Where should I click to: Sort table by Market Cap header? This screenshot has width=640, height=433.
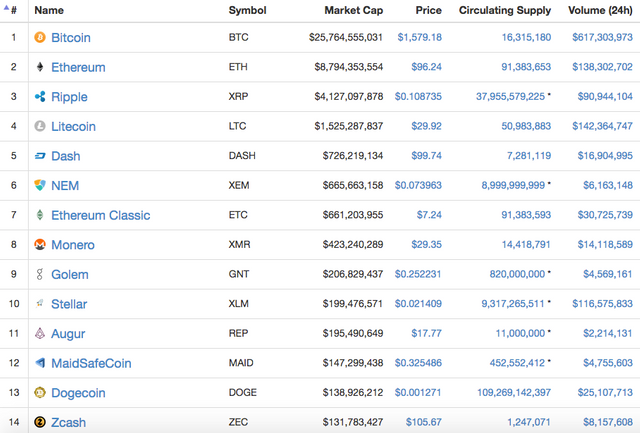click(x=353, y=10)
